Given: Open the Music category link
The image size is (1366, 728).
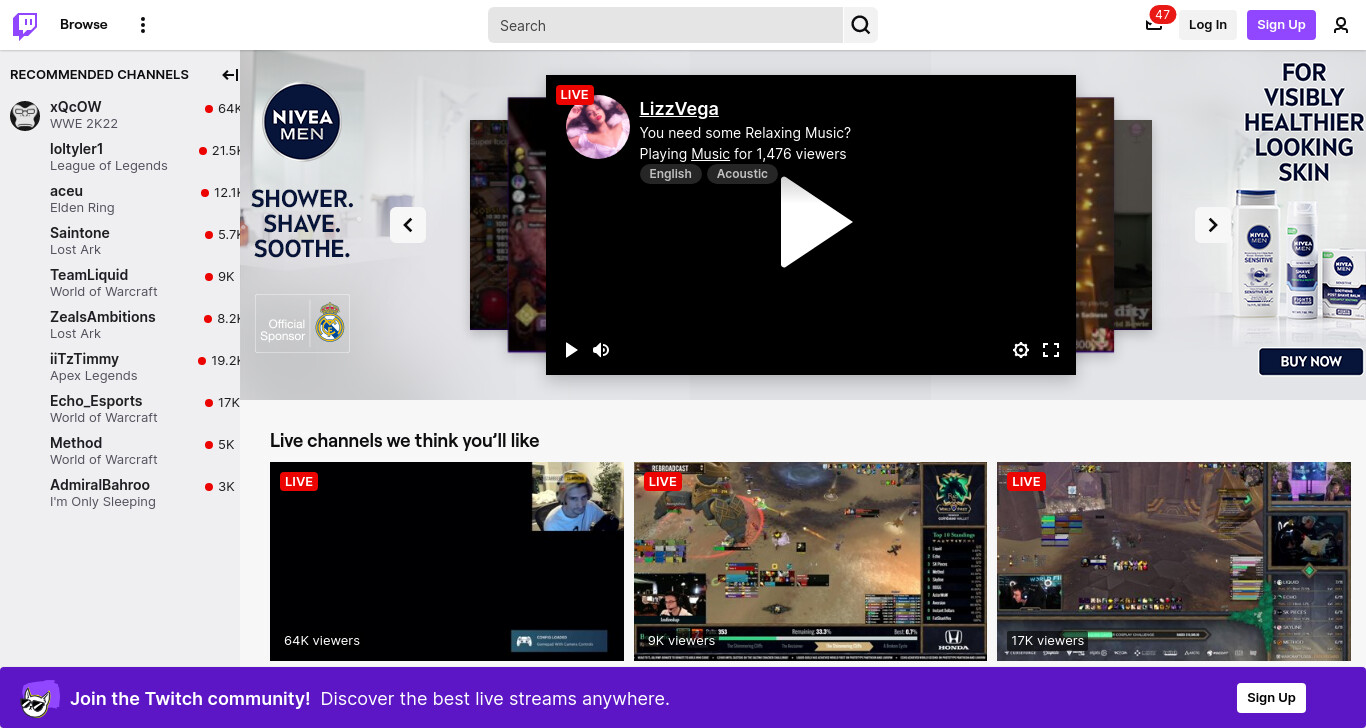Looking at the screenshot, I should (x=710, y=154).
